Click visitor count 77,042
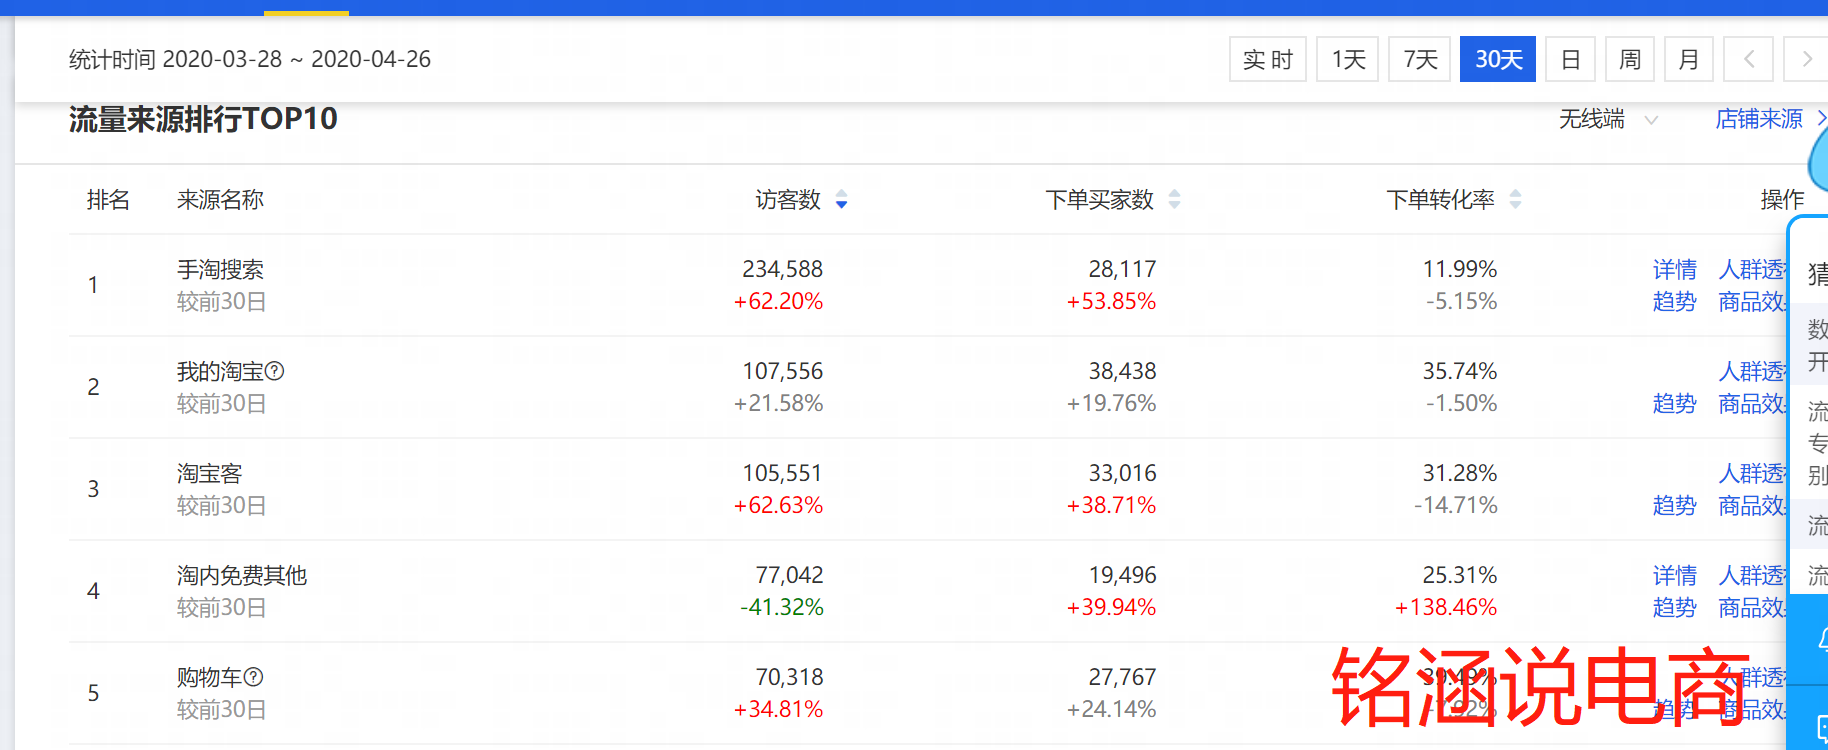Viewport: 1828px width, 750px height. (789, 575)
